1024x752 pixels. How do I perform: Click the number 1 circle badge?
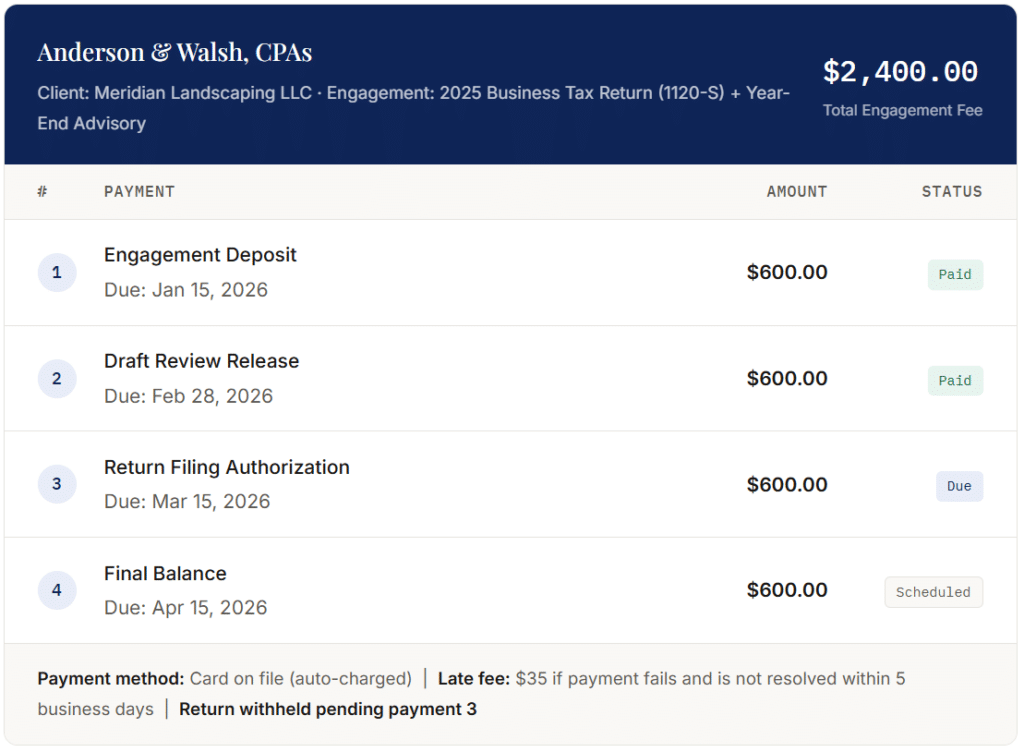(x=57, y=272)
